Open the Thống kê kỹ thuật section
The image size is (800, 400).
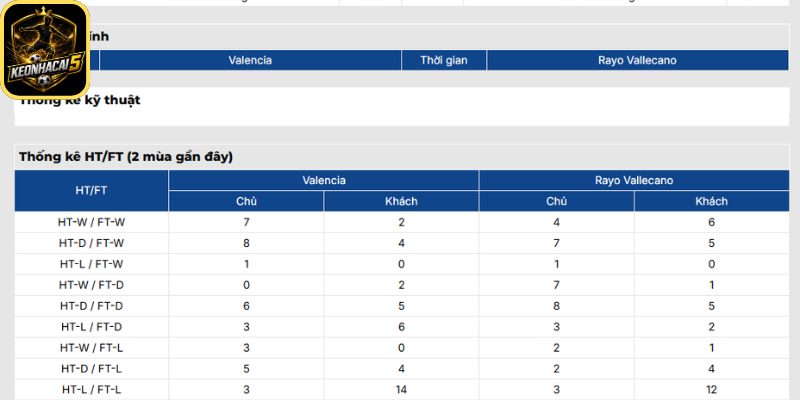[80, 100]
